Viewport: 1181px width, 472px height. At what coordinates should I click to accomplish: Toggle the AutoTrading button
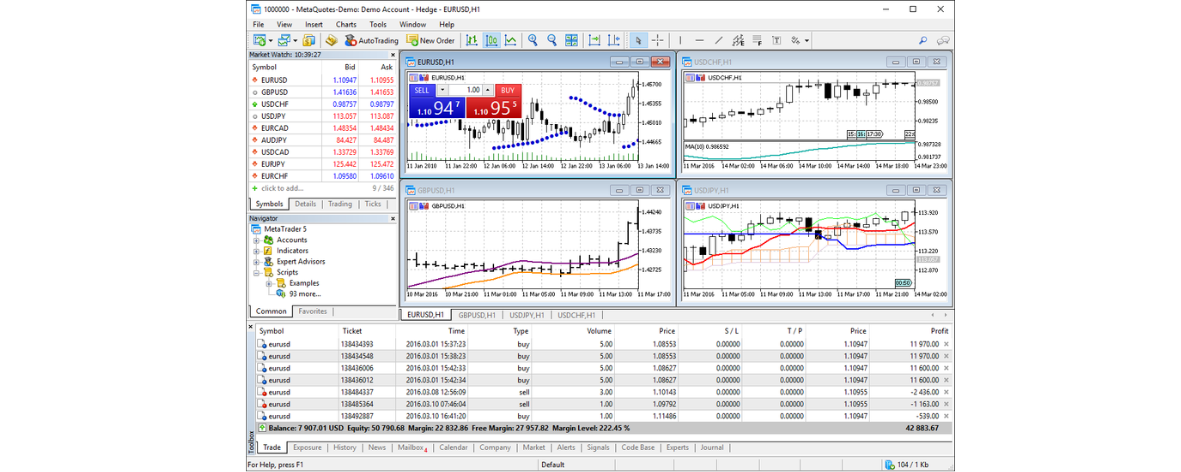[x=372, y=40]
